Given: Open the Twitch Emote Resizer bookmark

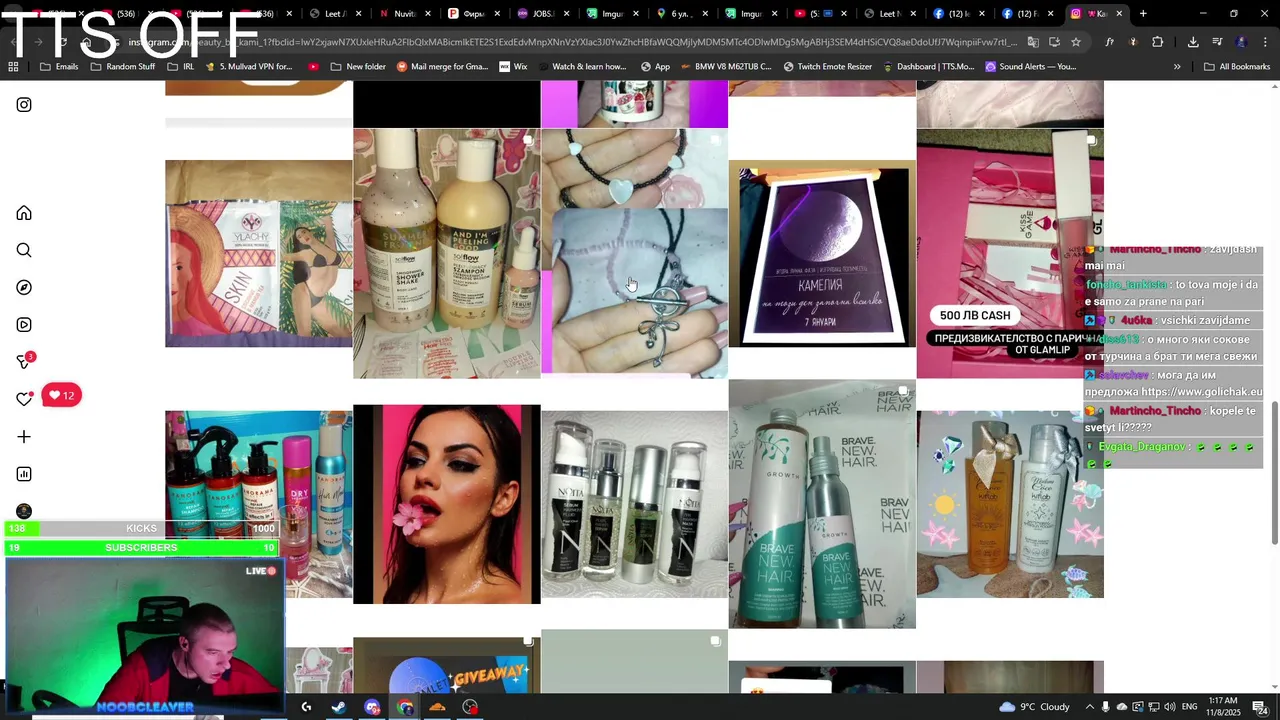Looking at the screenshot, I should (828, 66).
